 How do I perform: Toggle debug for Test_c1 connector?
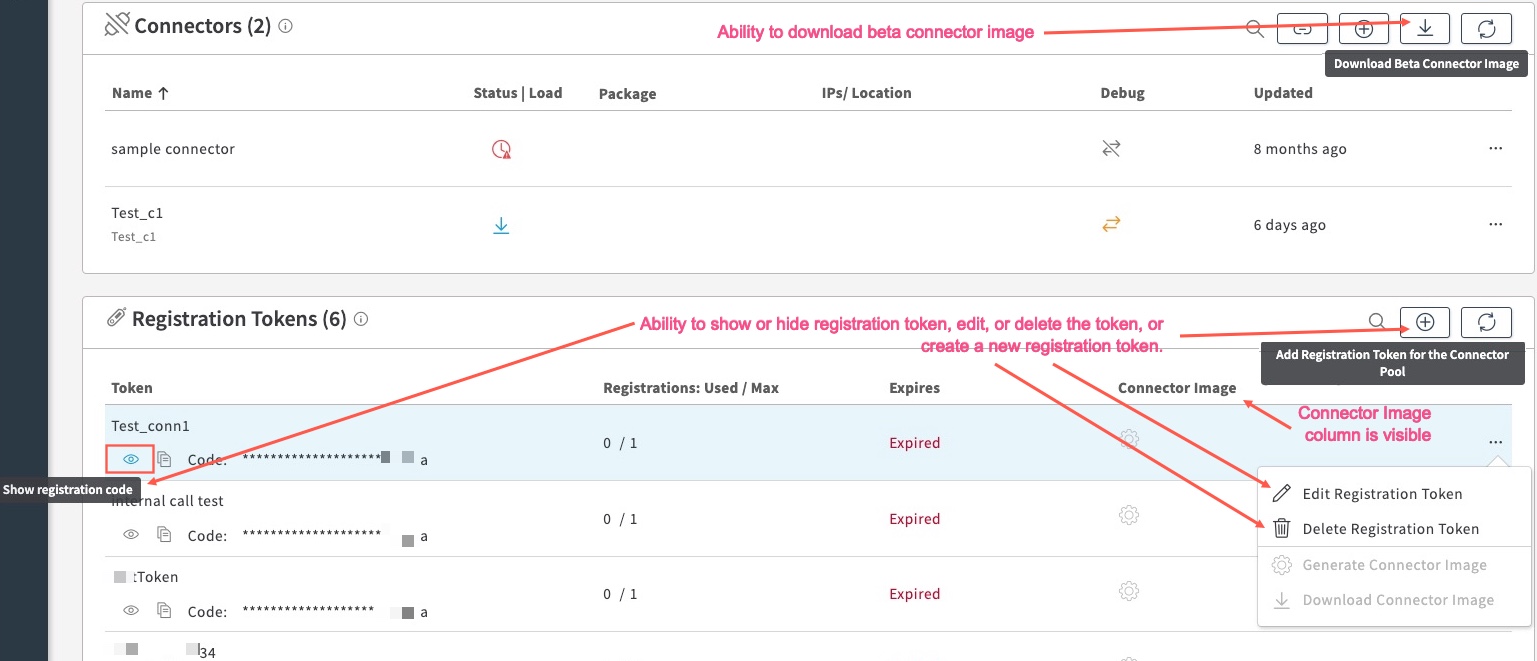[x=1111, y=225]
